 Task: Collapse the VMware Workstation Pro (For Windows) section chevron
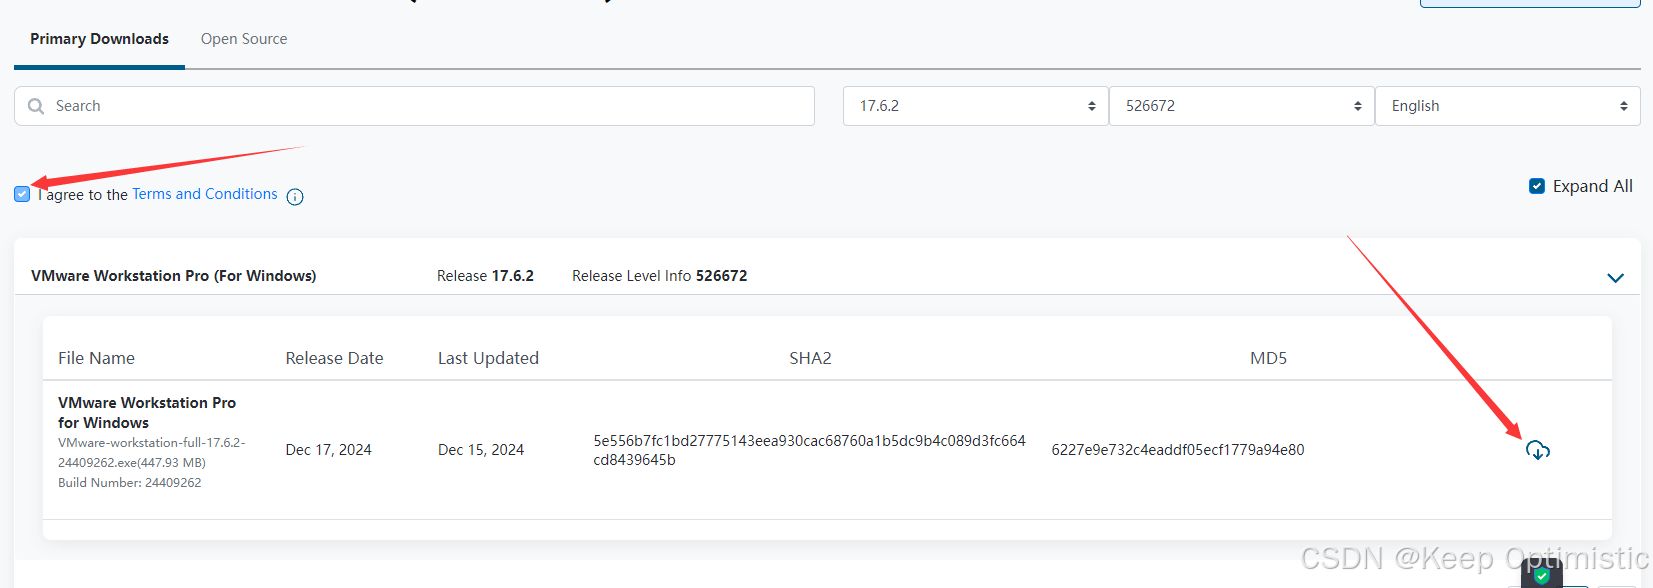[x=1615, y=278]
